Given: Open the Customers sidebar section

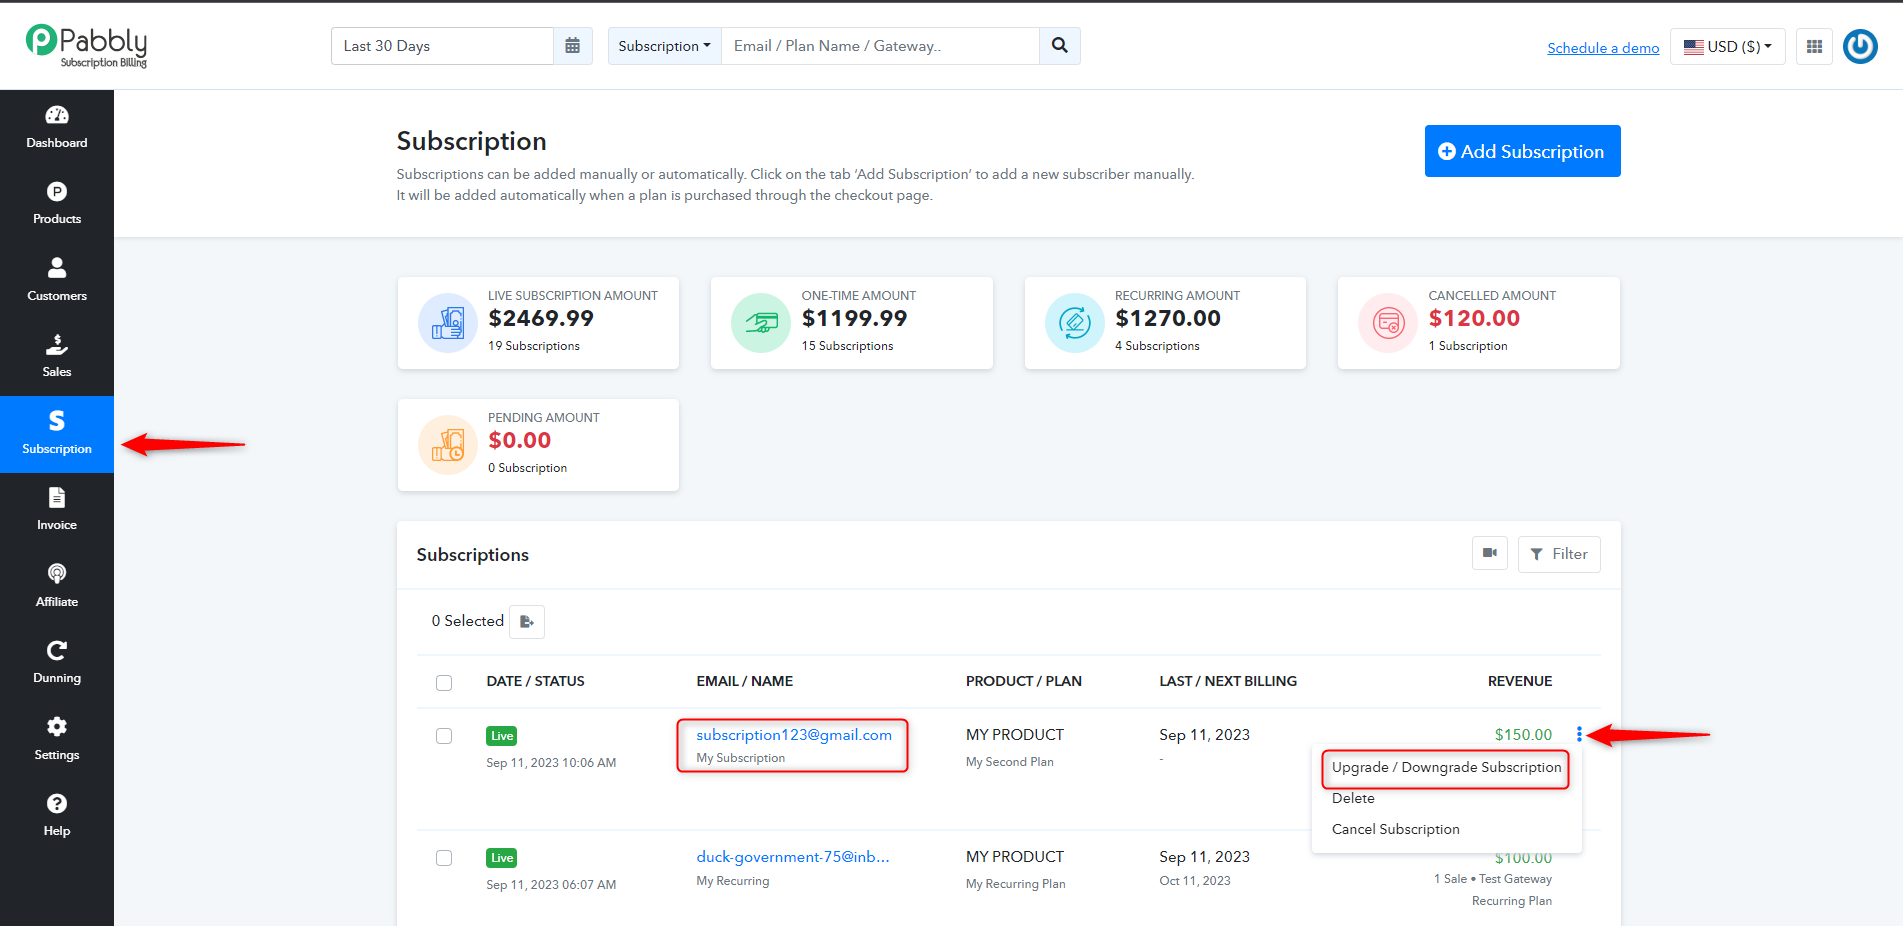Looking at the screenshot, I should pos(57,280).
